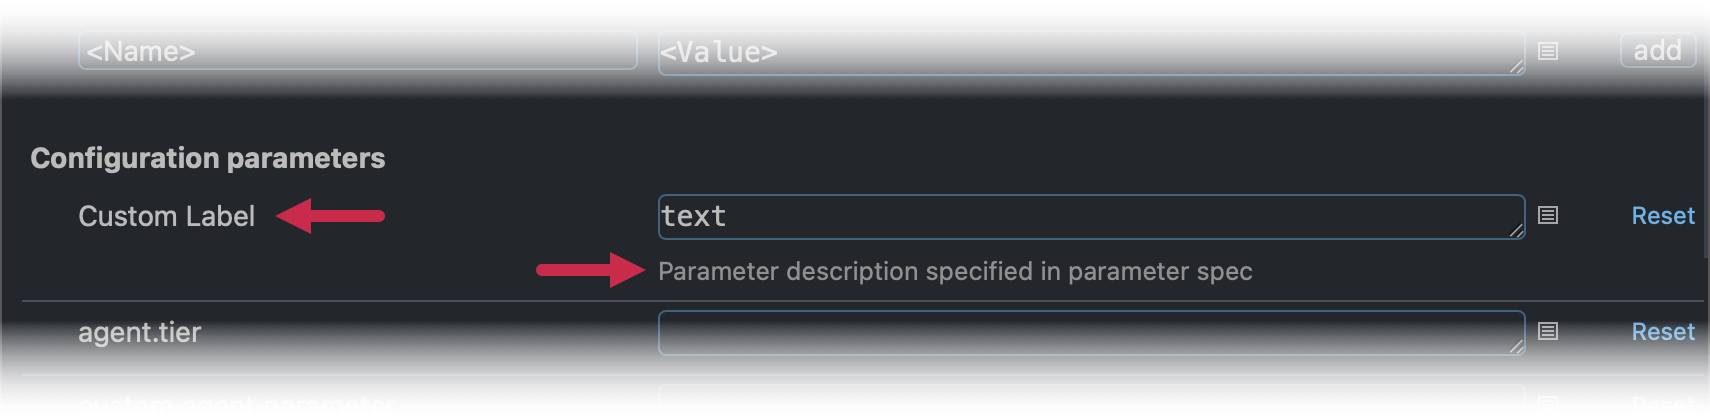The width and height of the screenshot is (1710, 420).
Task: Focus the <Name> input field
Action: pyautogui.click(x=358, y=50)
